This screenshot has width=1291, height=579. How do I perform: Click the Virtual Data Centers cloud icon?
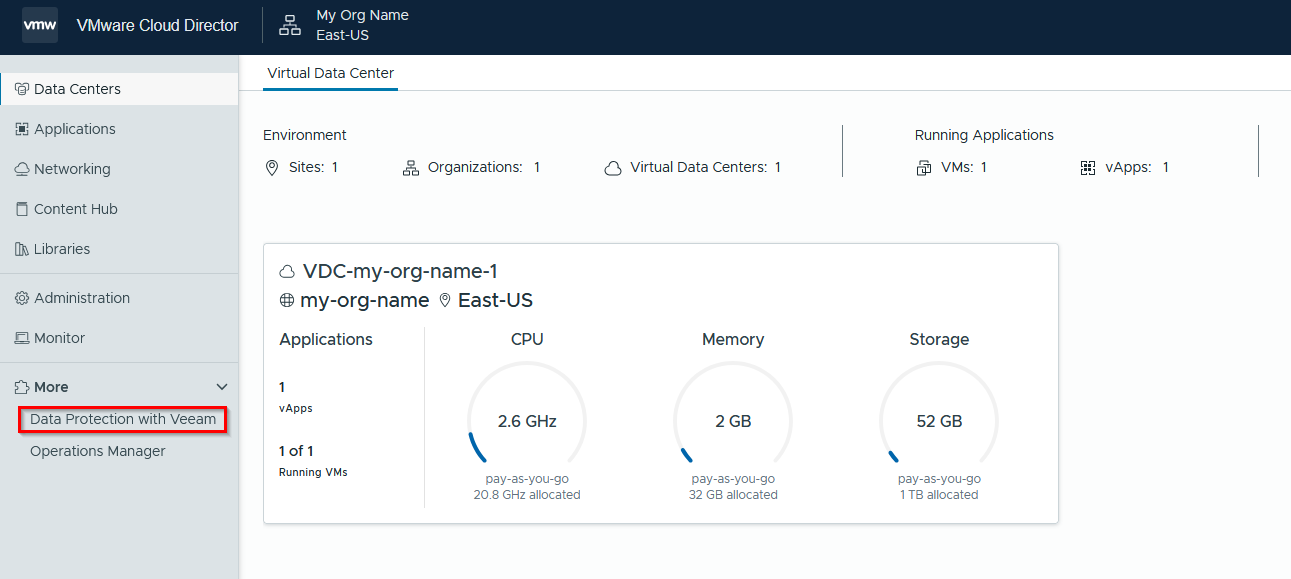point(613,168)
